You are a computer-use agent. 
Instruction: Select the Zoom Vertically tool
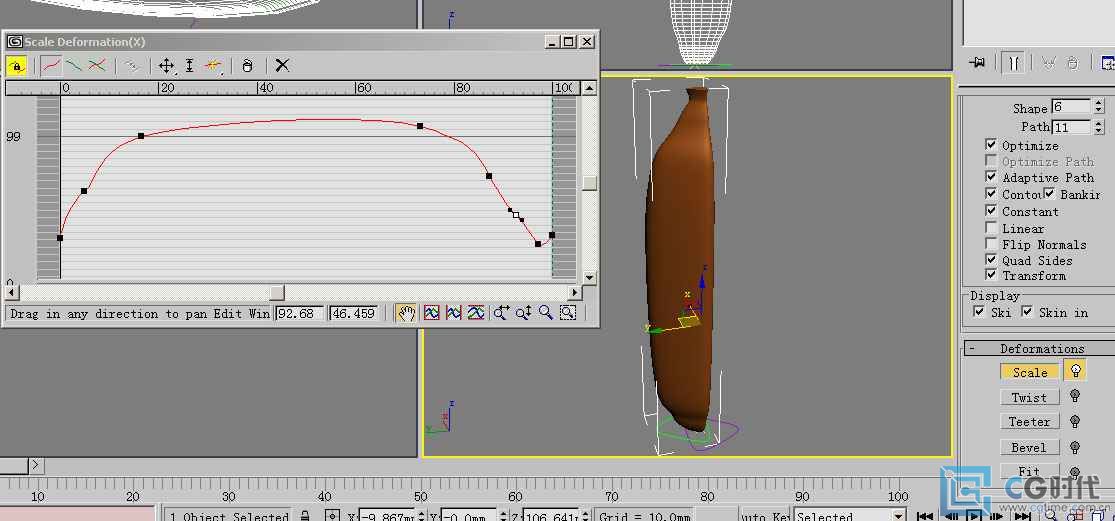[x=523, y=313]
